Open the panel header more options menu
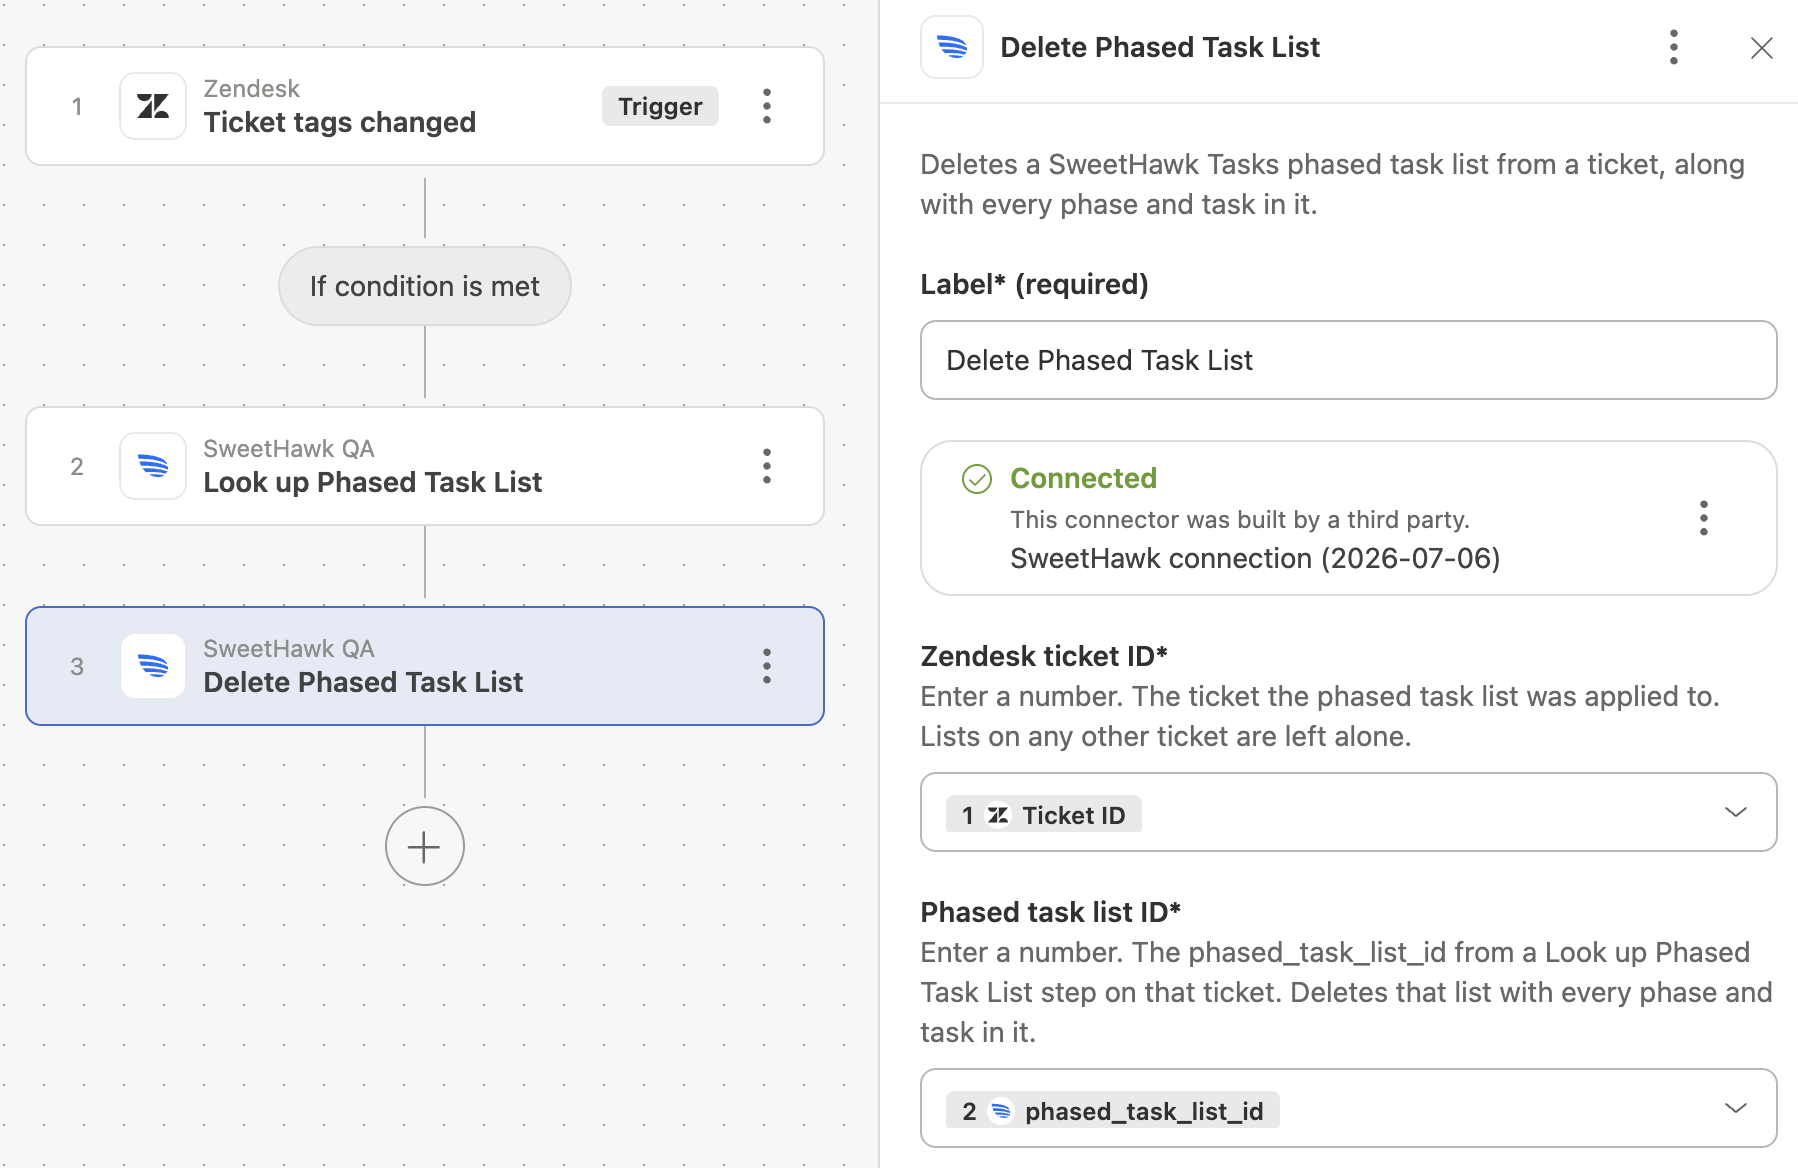The image size is (1798, 1168). click(1674, 47)
